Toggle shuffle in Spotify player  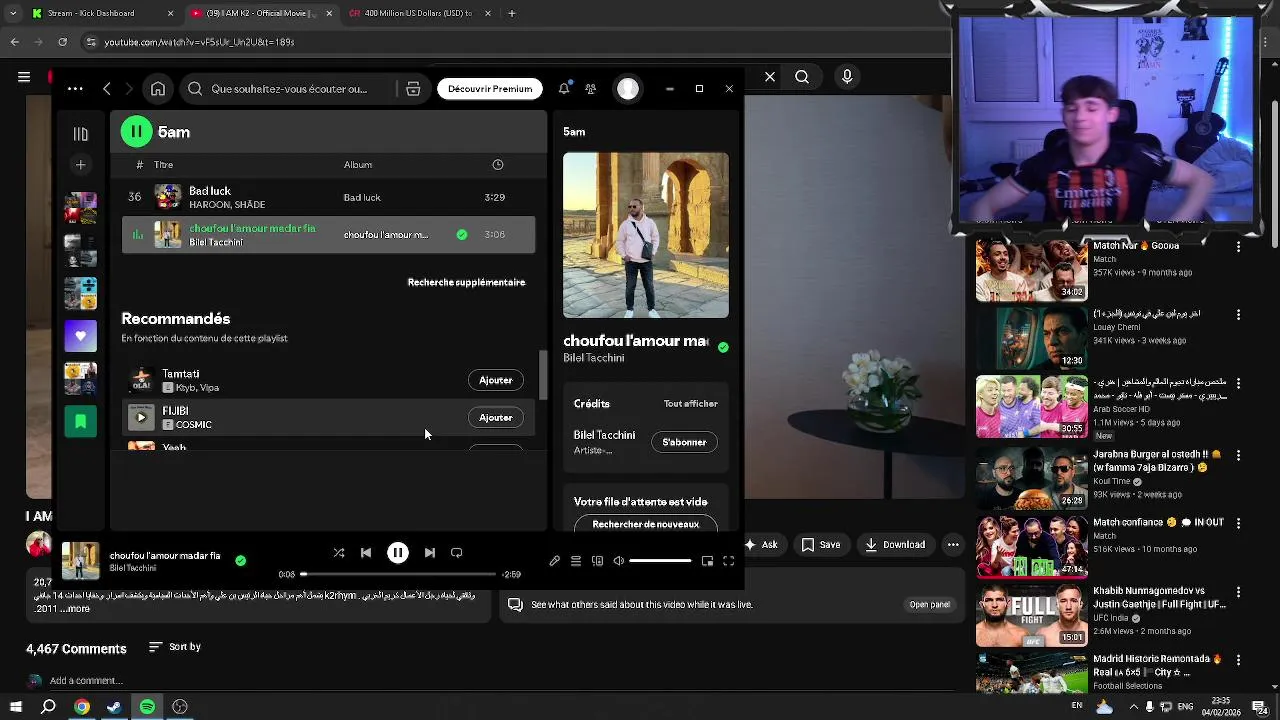point(339,553)
